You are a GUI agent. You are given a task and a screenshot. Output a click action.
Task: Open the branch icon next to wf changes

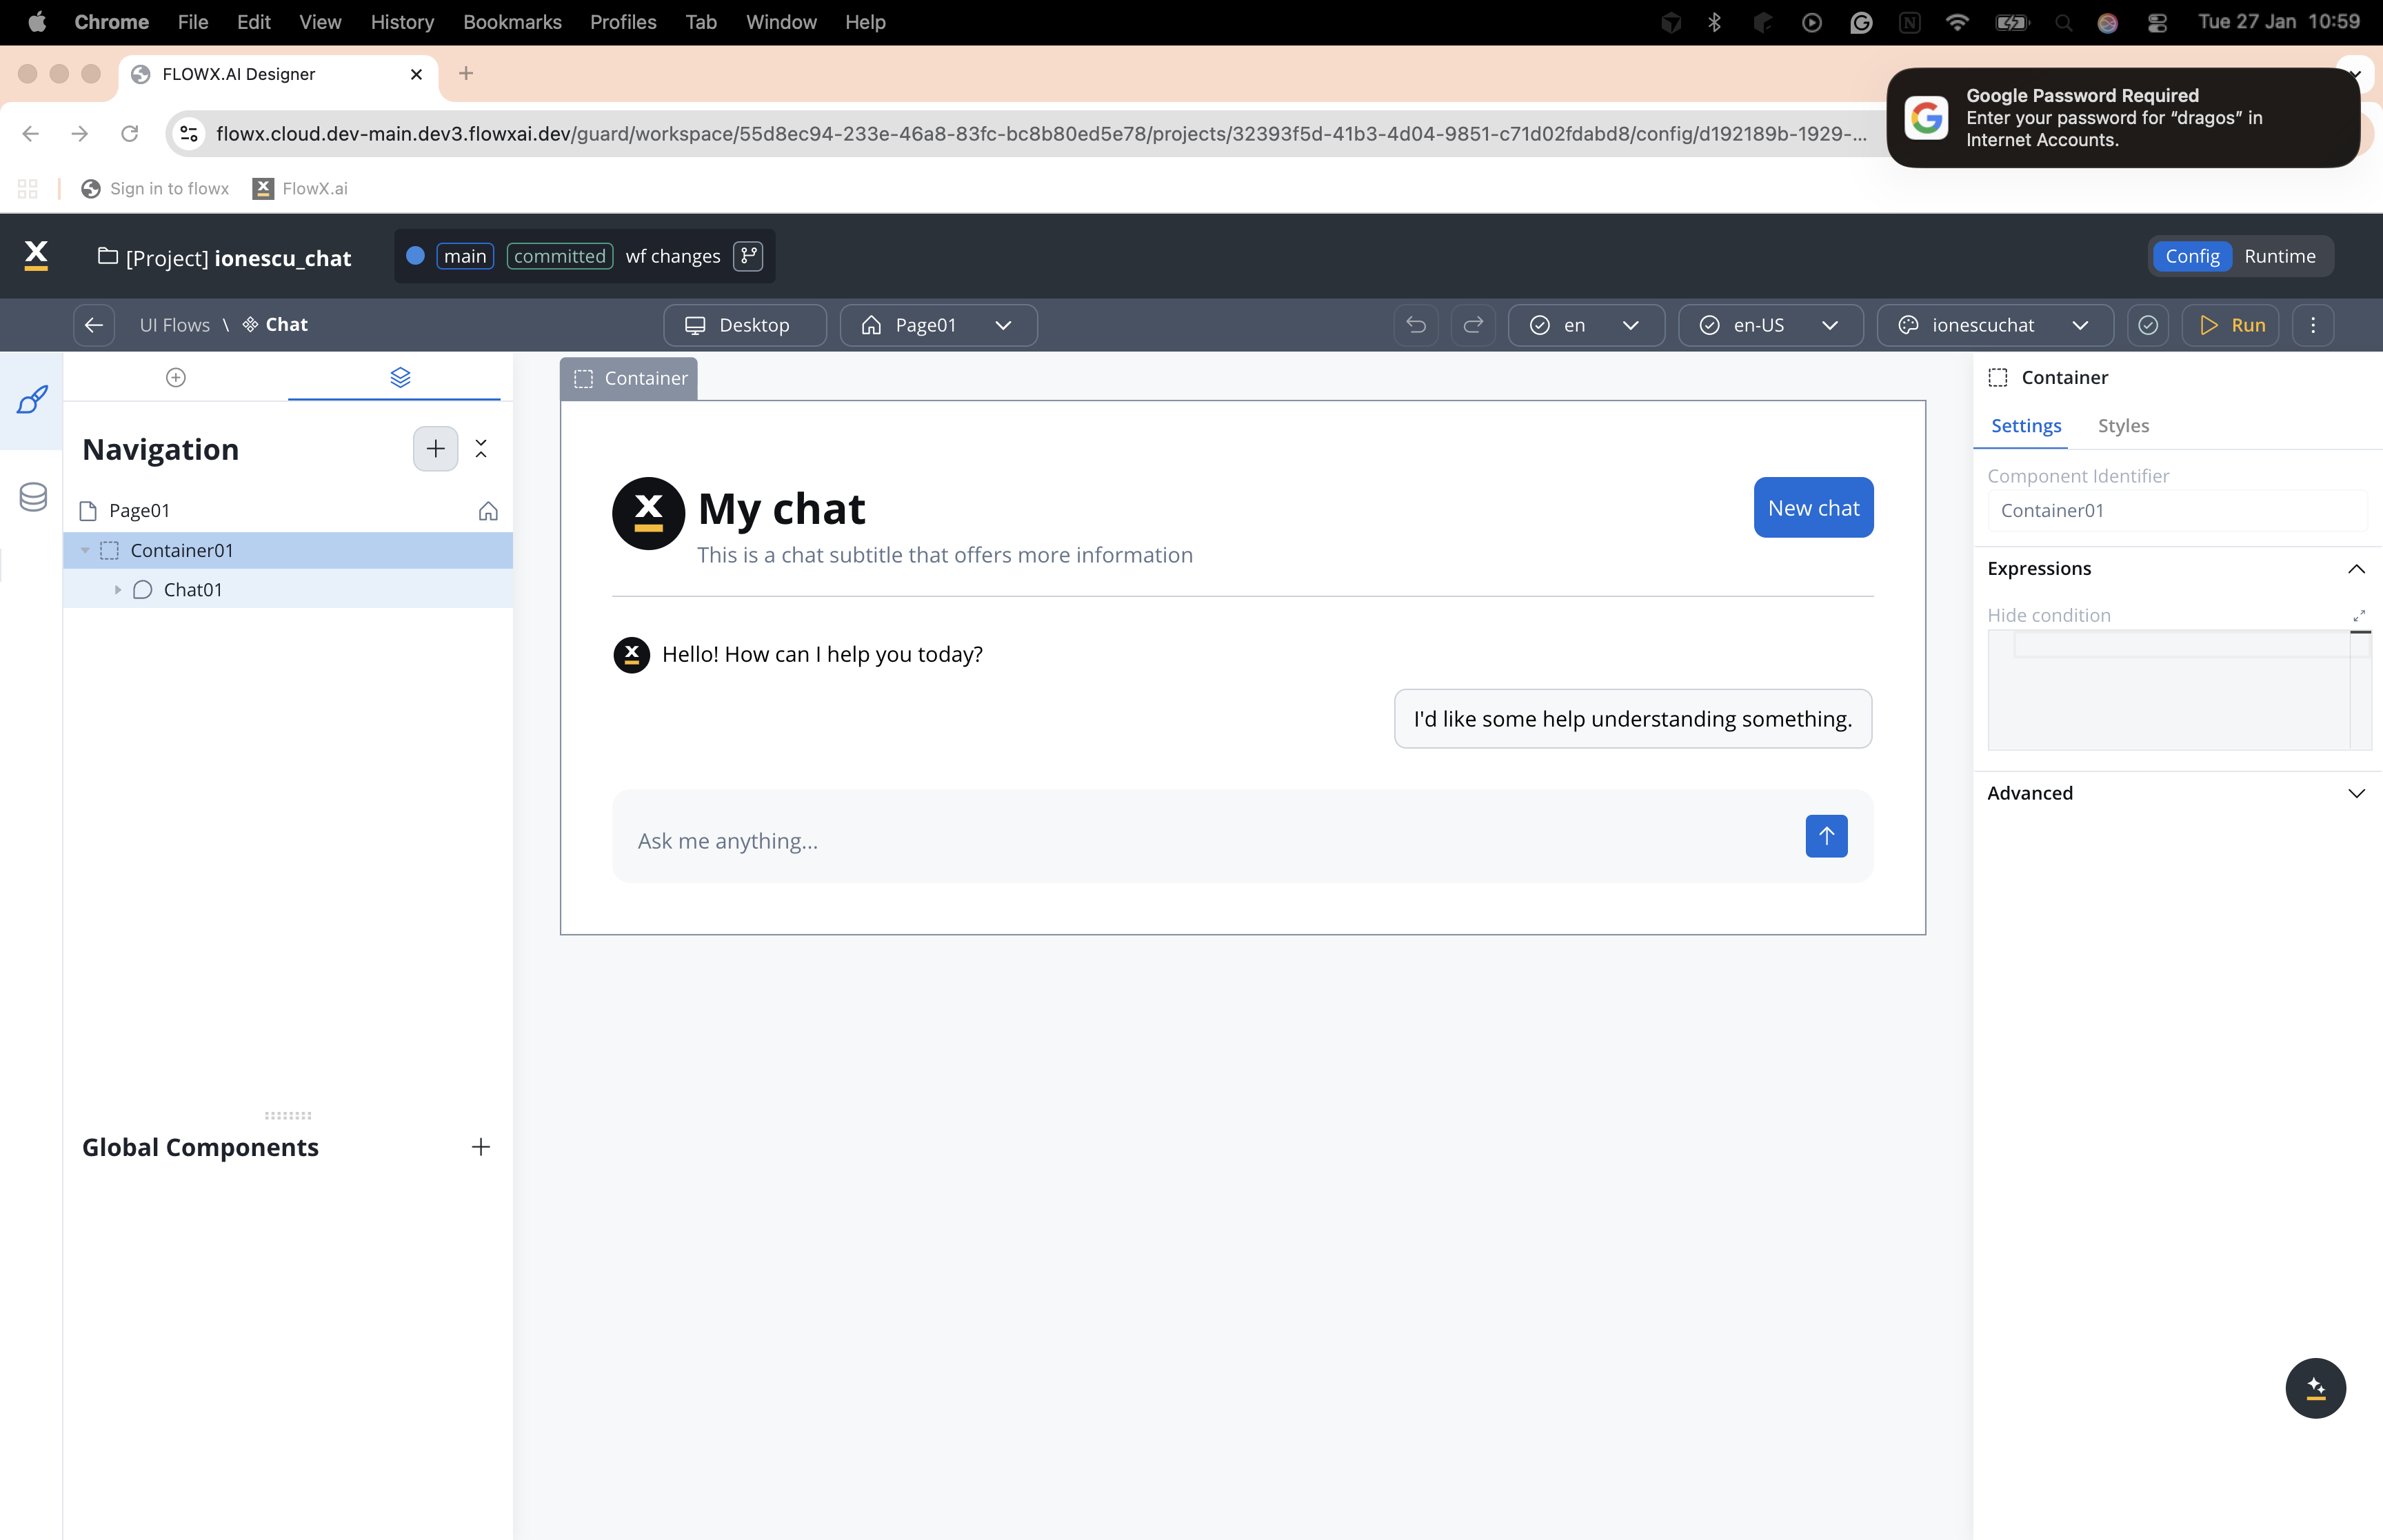[748, 256]
